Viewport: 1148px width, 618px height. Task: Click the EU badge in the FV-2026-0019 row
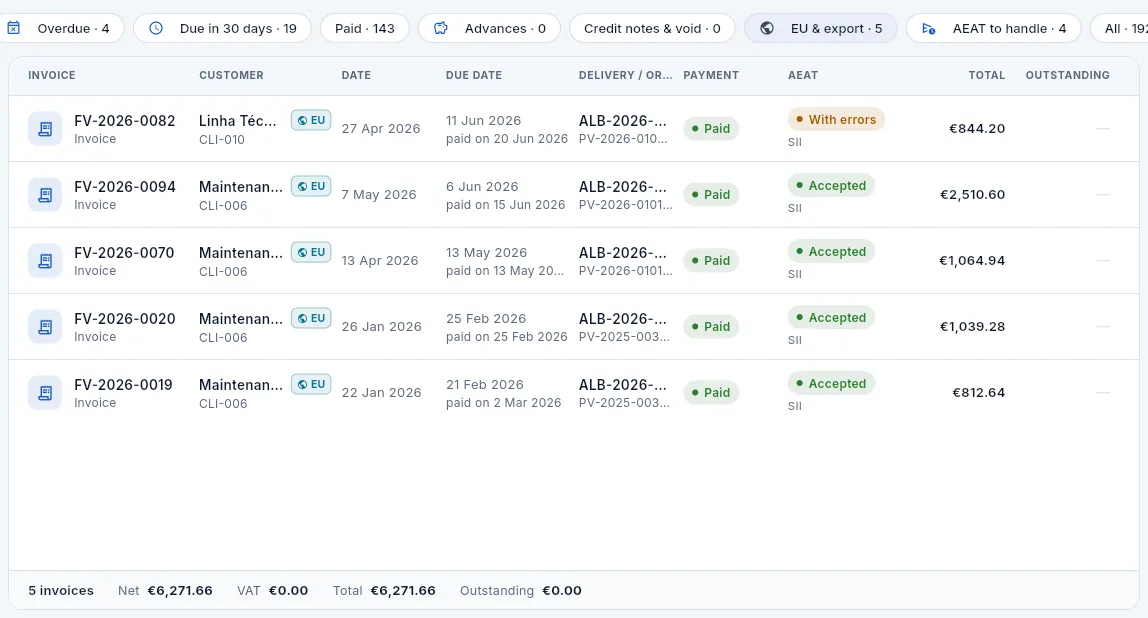(311, 384)
